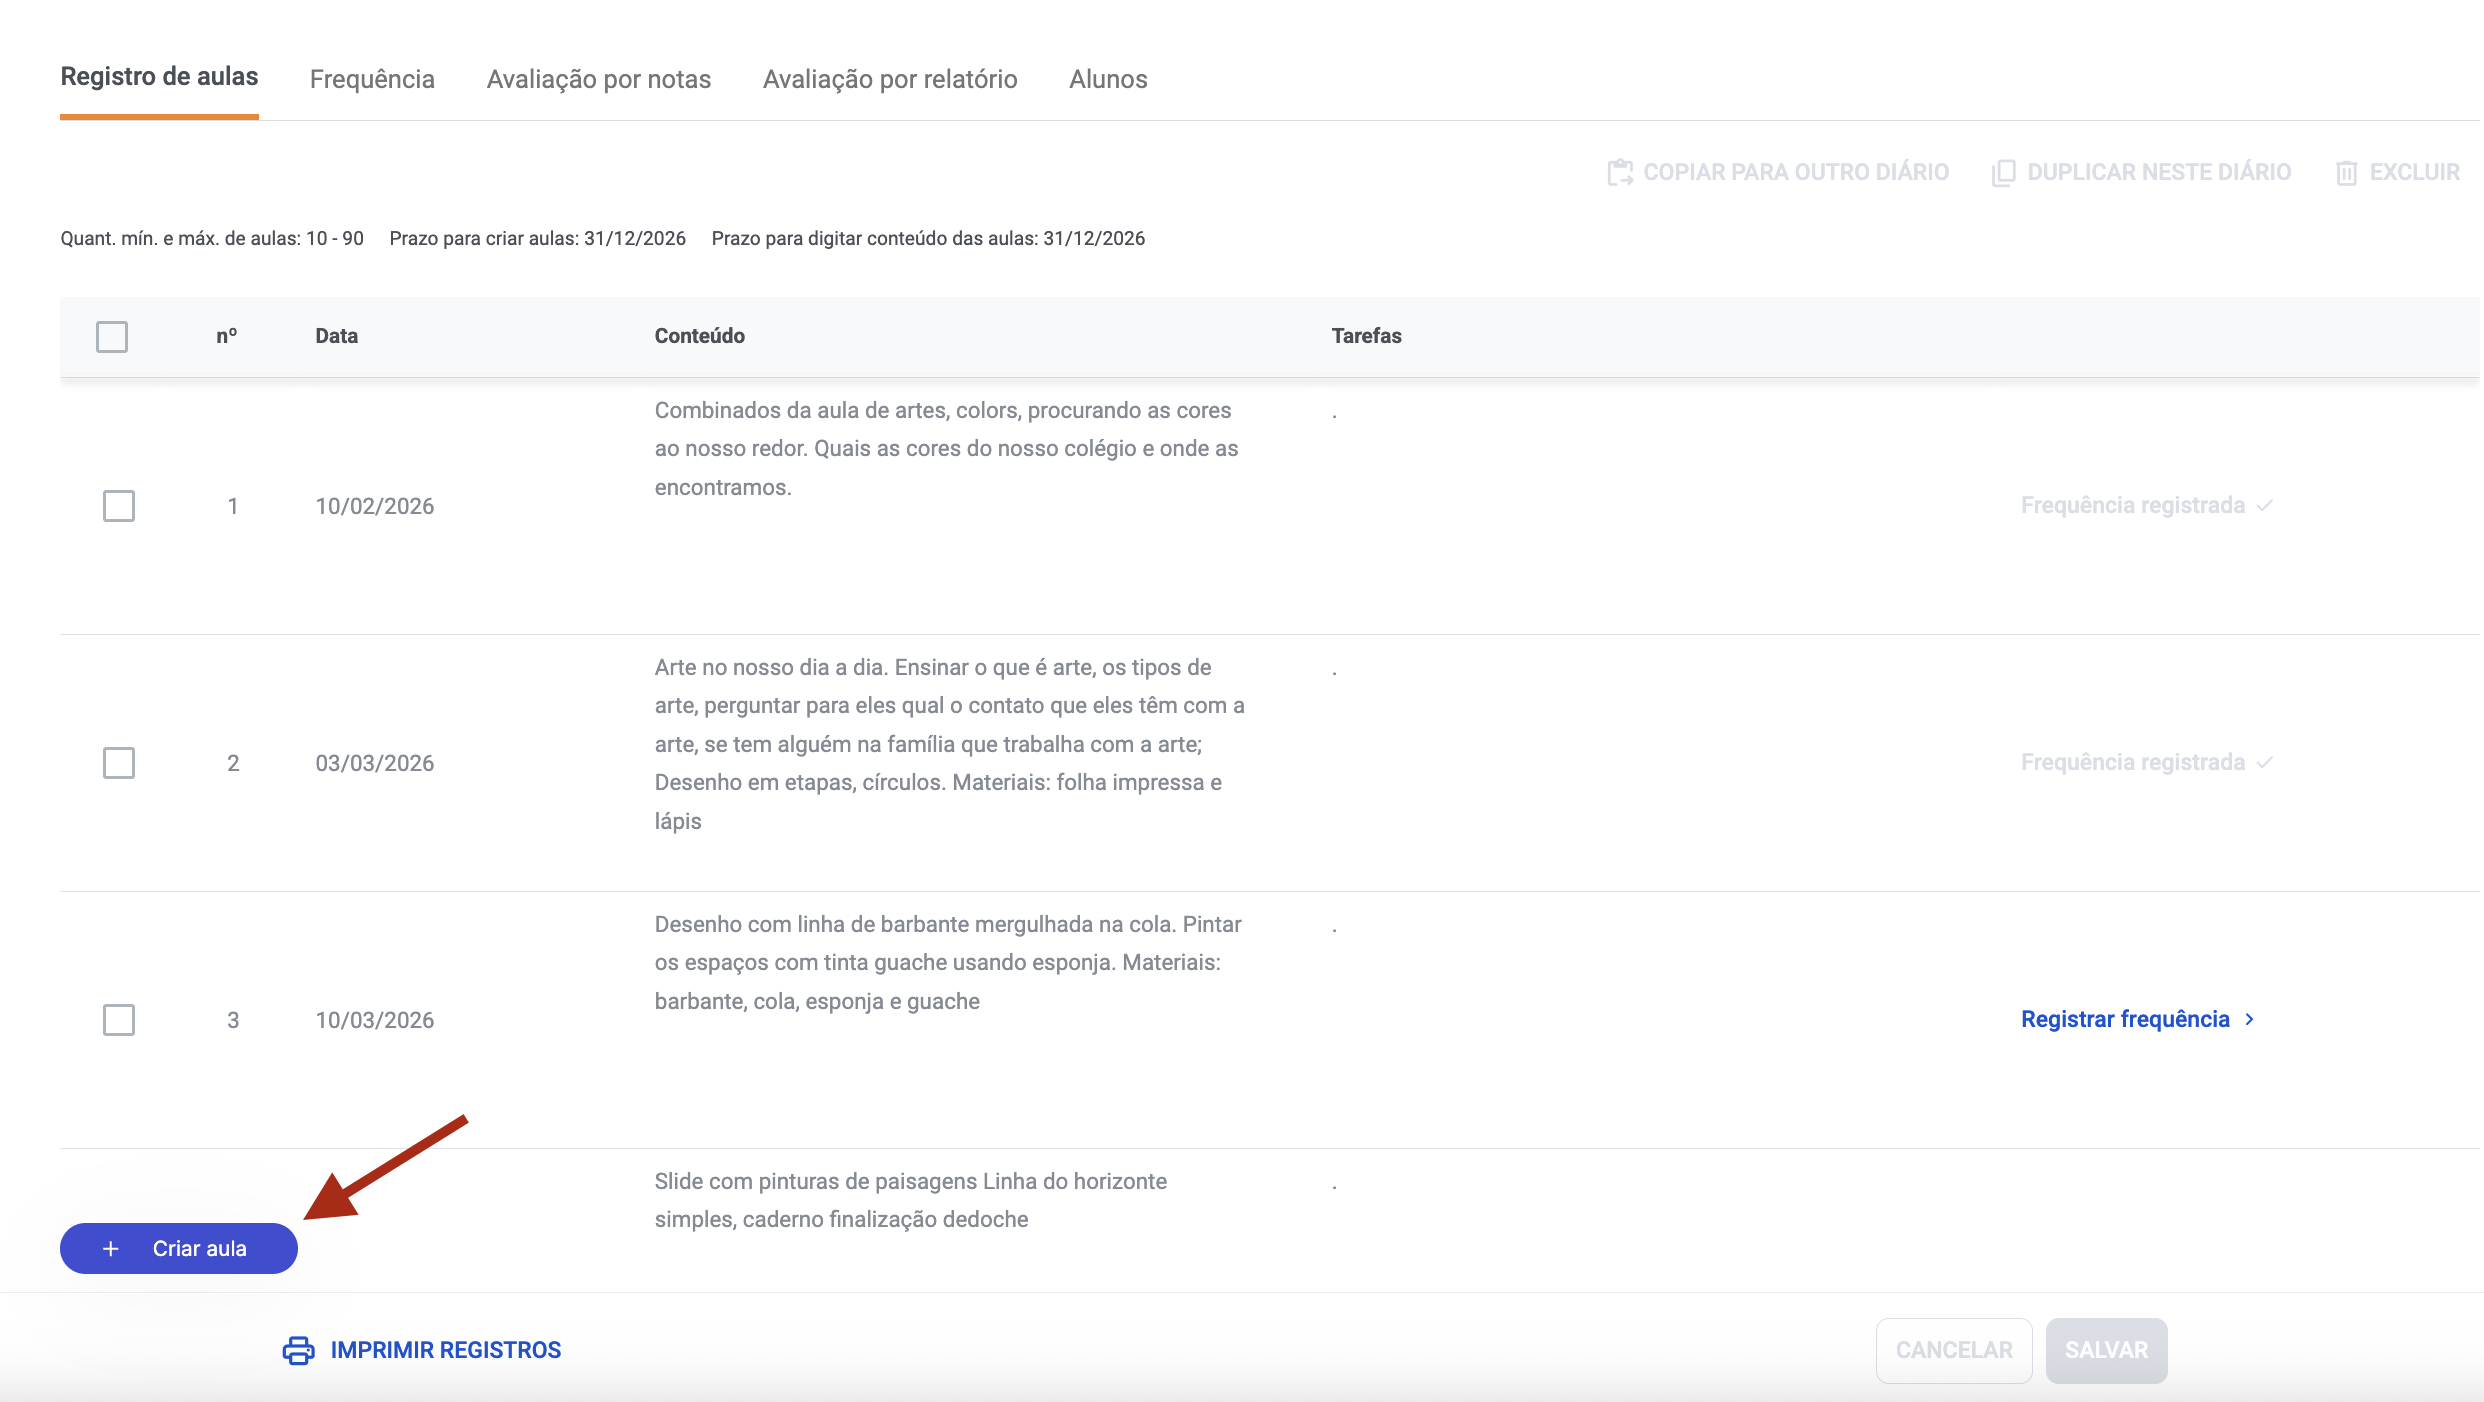Click the date 10/02/2026
Viewport: 2484px width, 1402px height.
[375, 506]
